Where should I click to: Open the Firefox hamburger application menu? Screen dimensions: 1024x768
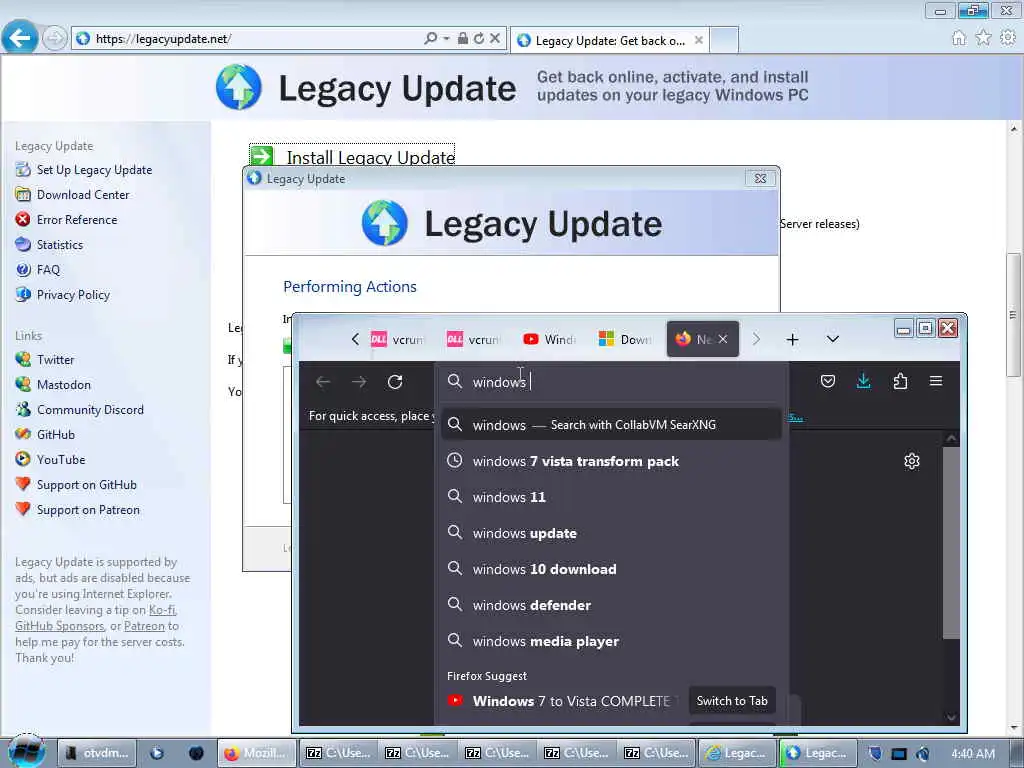(936, 381)
